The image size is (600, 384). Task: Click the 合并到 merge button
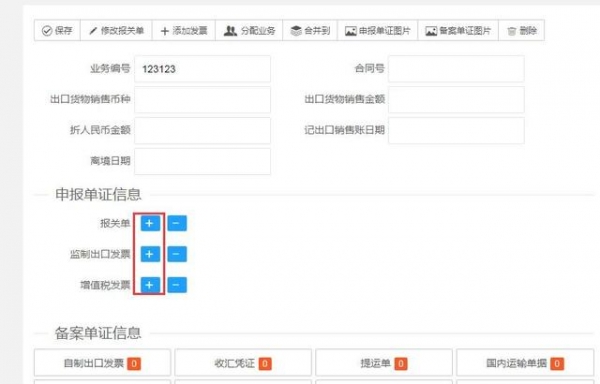(310, 31)
